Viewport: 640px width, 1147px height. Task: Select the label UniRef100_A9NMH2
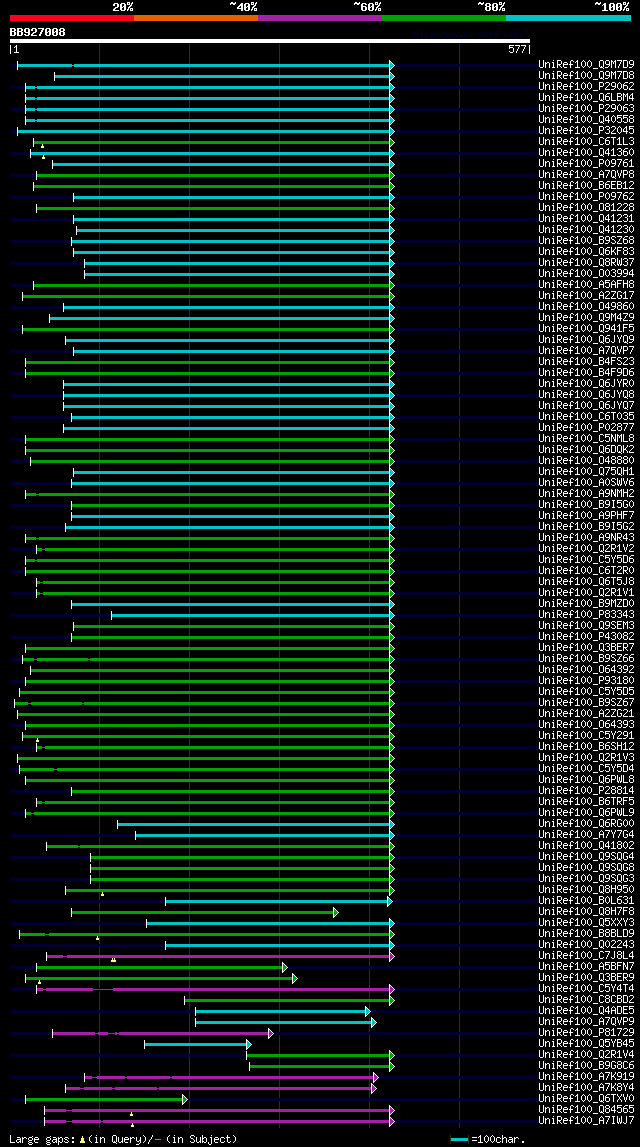tap(586, 493)
